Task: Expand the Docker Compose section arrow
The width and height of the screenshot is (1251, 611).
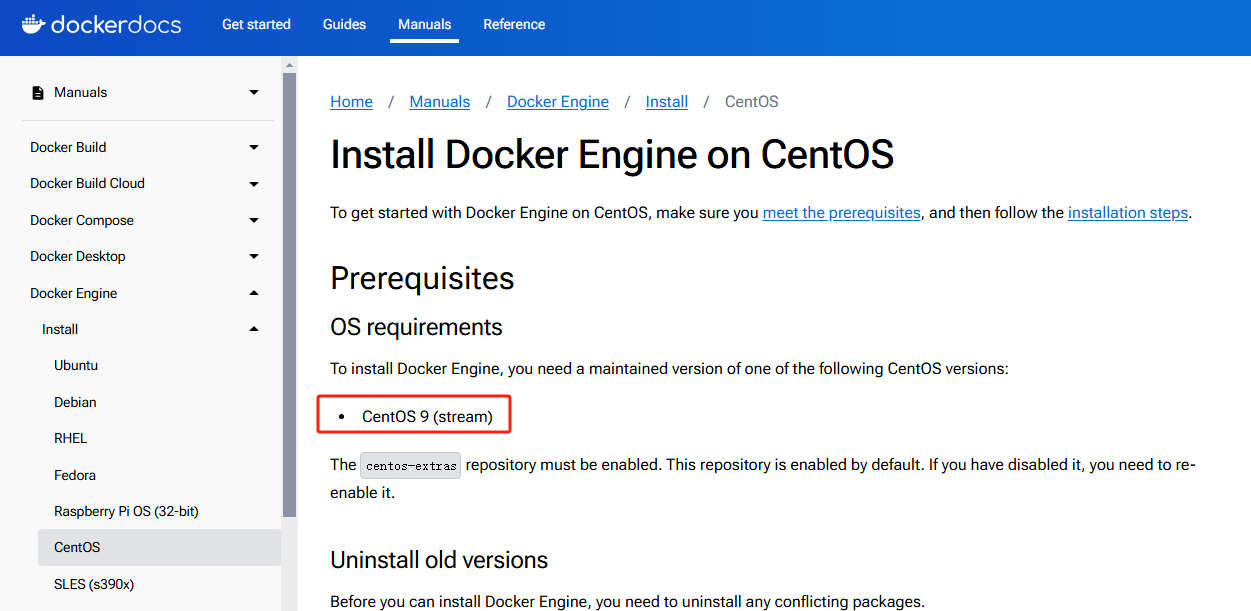Action: (254, 221)
